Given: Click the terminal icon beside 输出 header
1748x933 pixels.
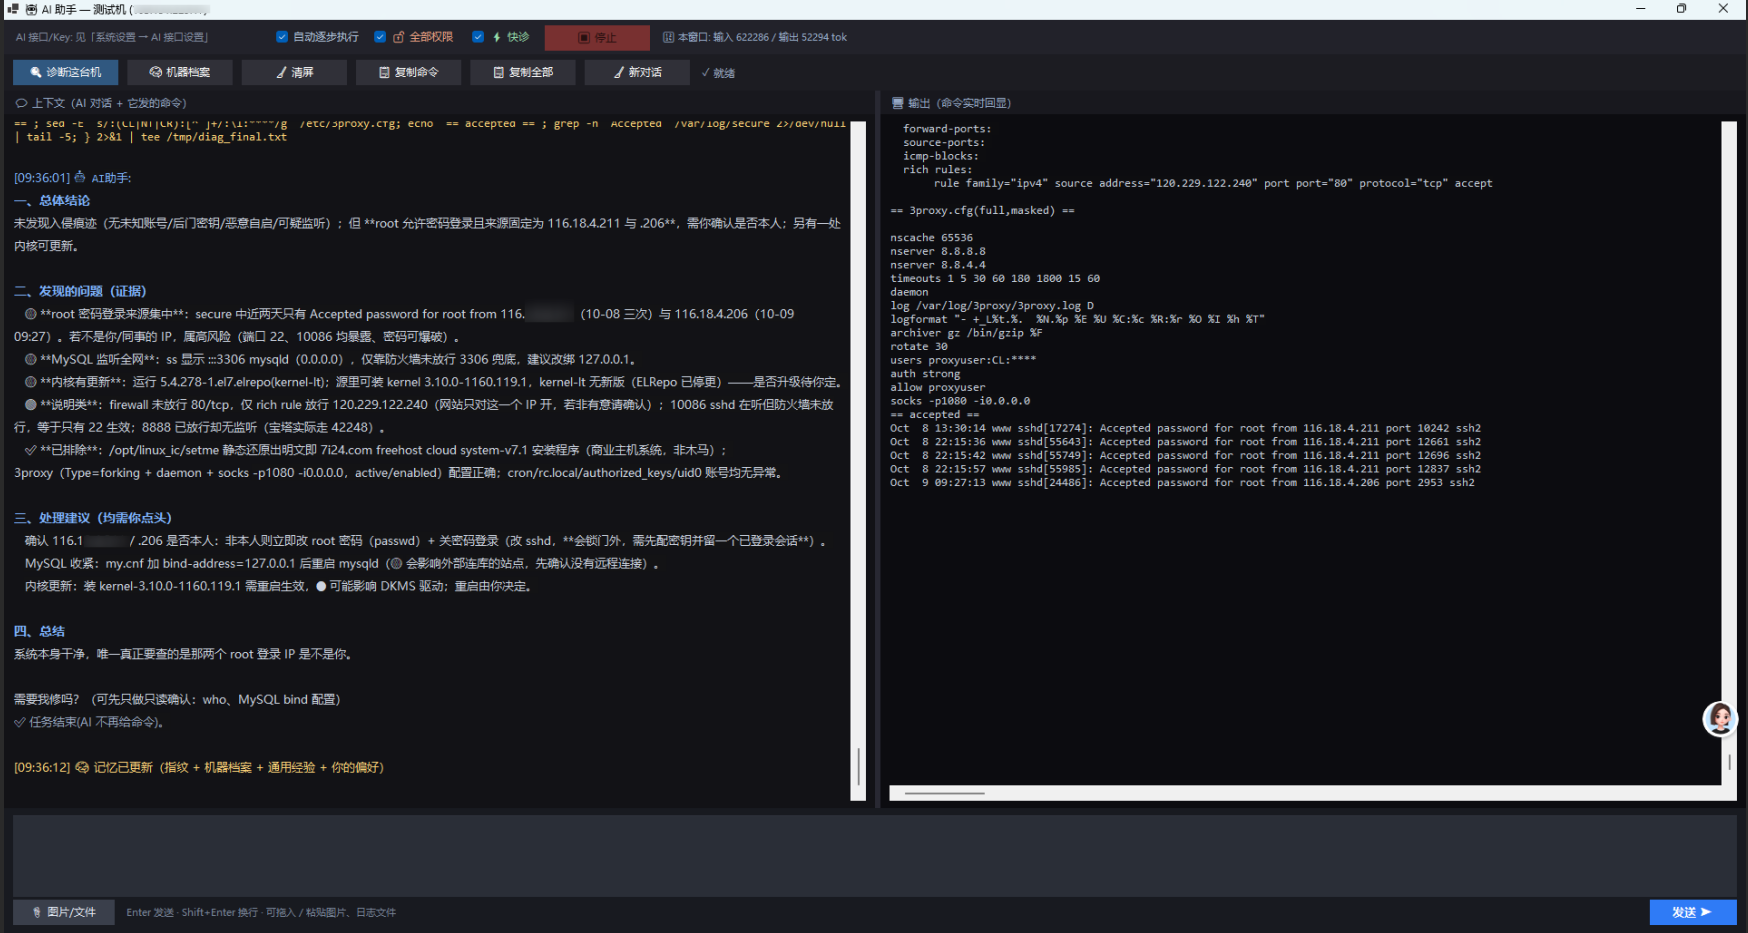Looking at the screenshot, I should 897,103.
